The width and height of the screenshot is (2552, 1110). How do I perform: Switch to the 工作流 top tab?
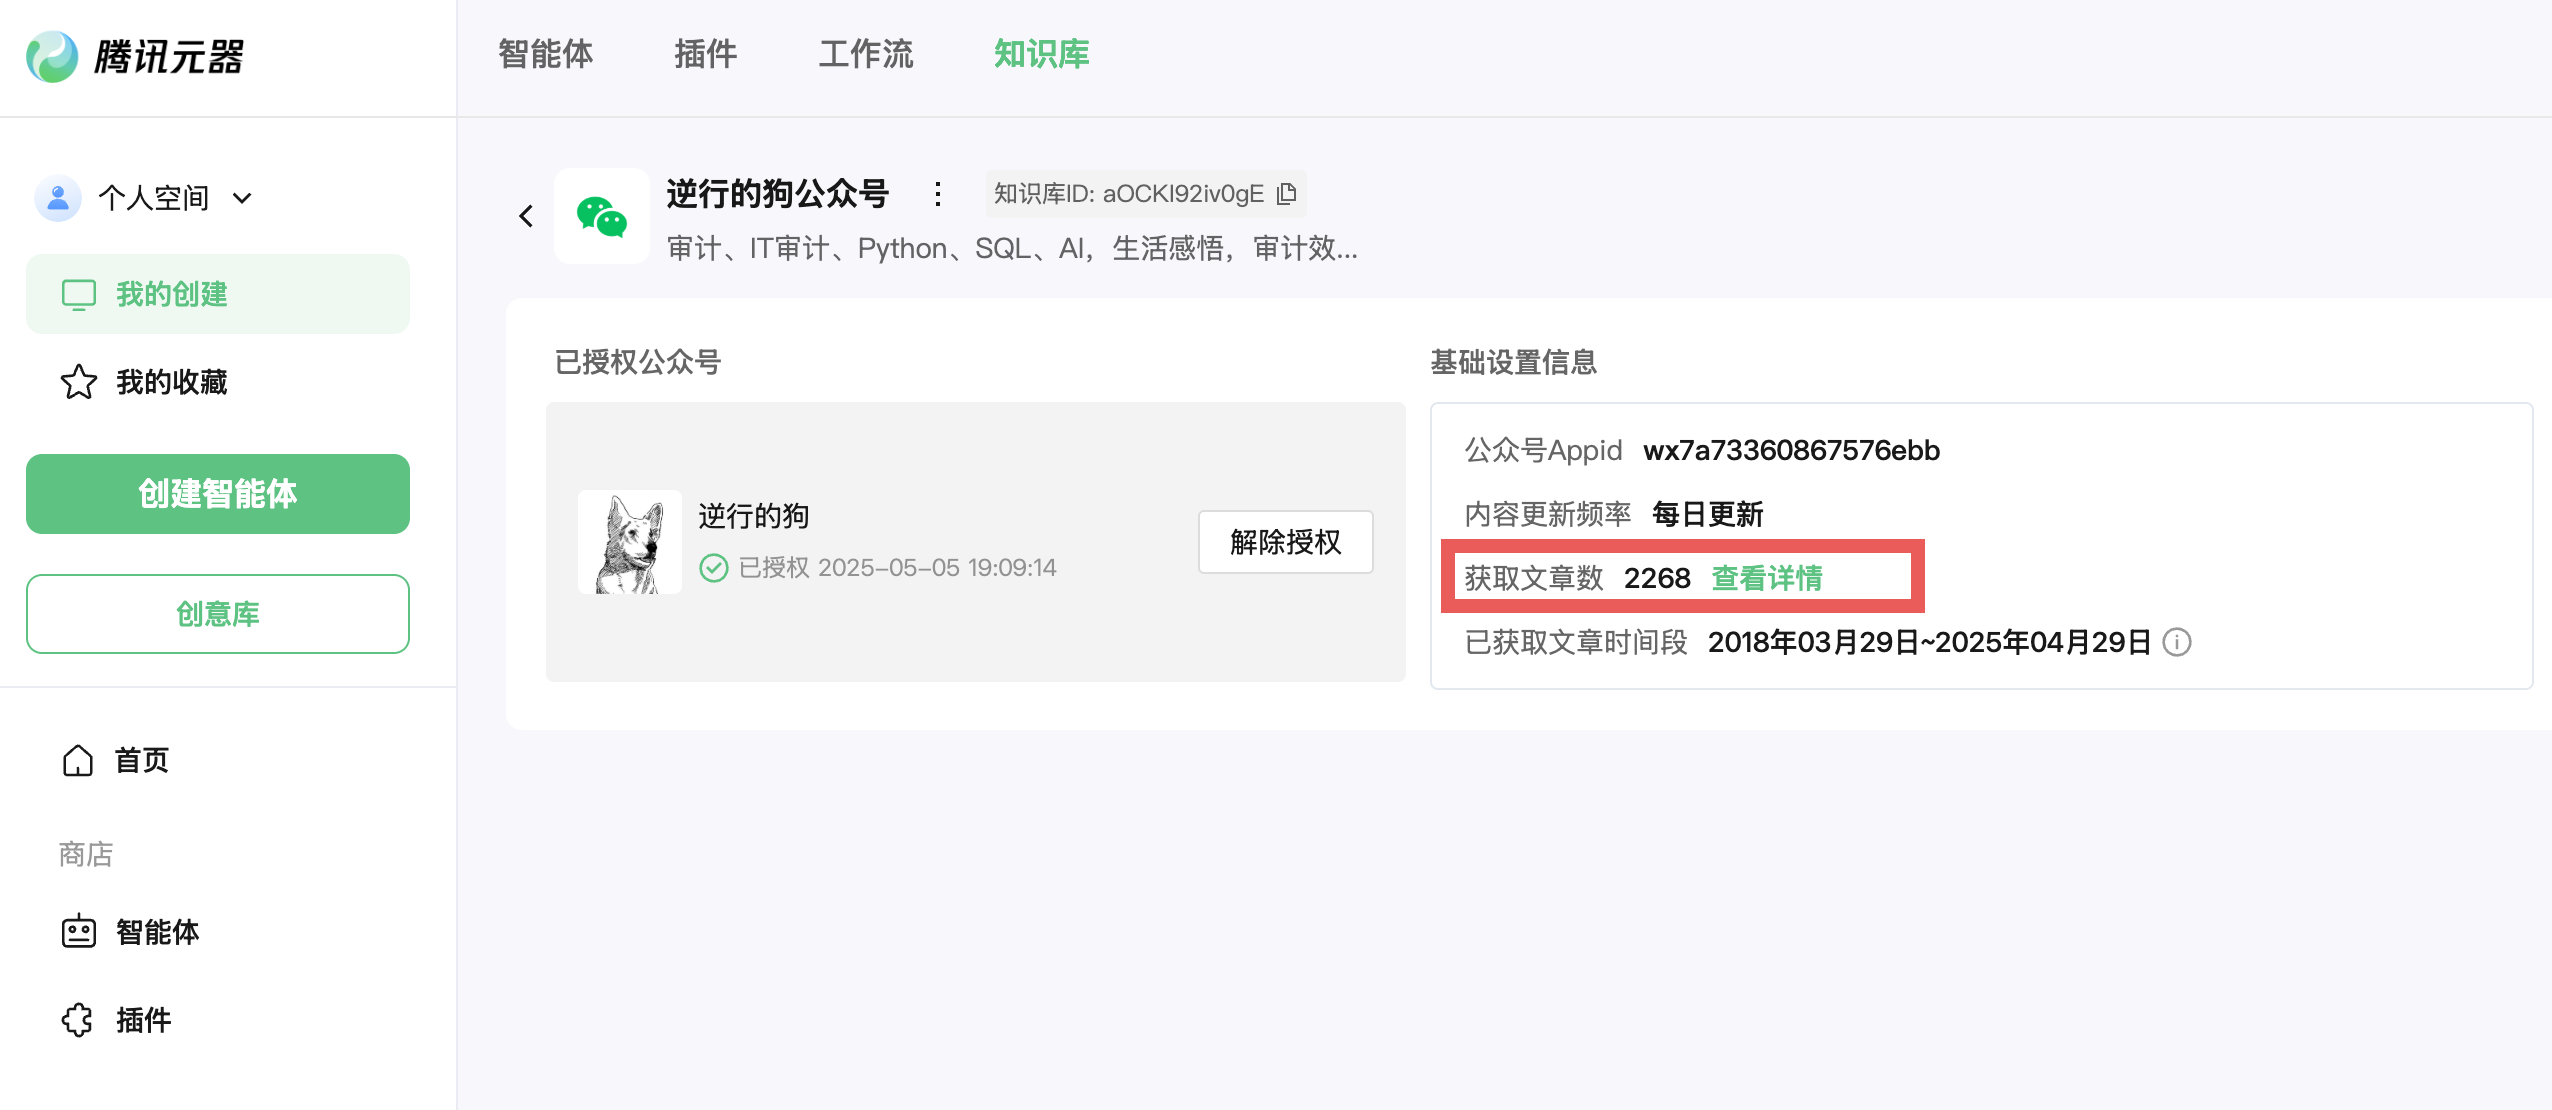click(866, 55)
